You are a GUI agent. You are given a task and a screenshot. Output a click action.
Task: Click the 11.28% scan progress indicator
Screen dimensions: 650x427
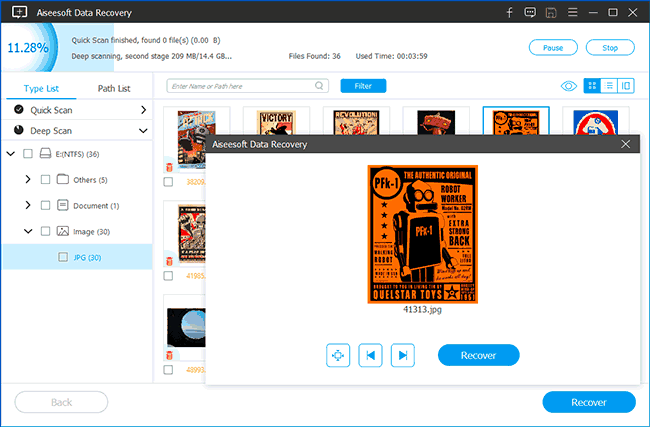coord(28,48)
